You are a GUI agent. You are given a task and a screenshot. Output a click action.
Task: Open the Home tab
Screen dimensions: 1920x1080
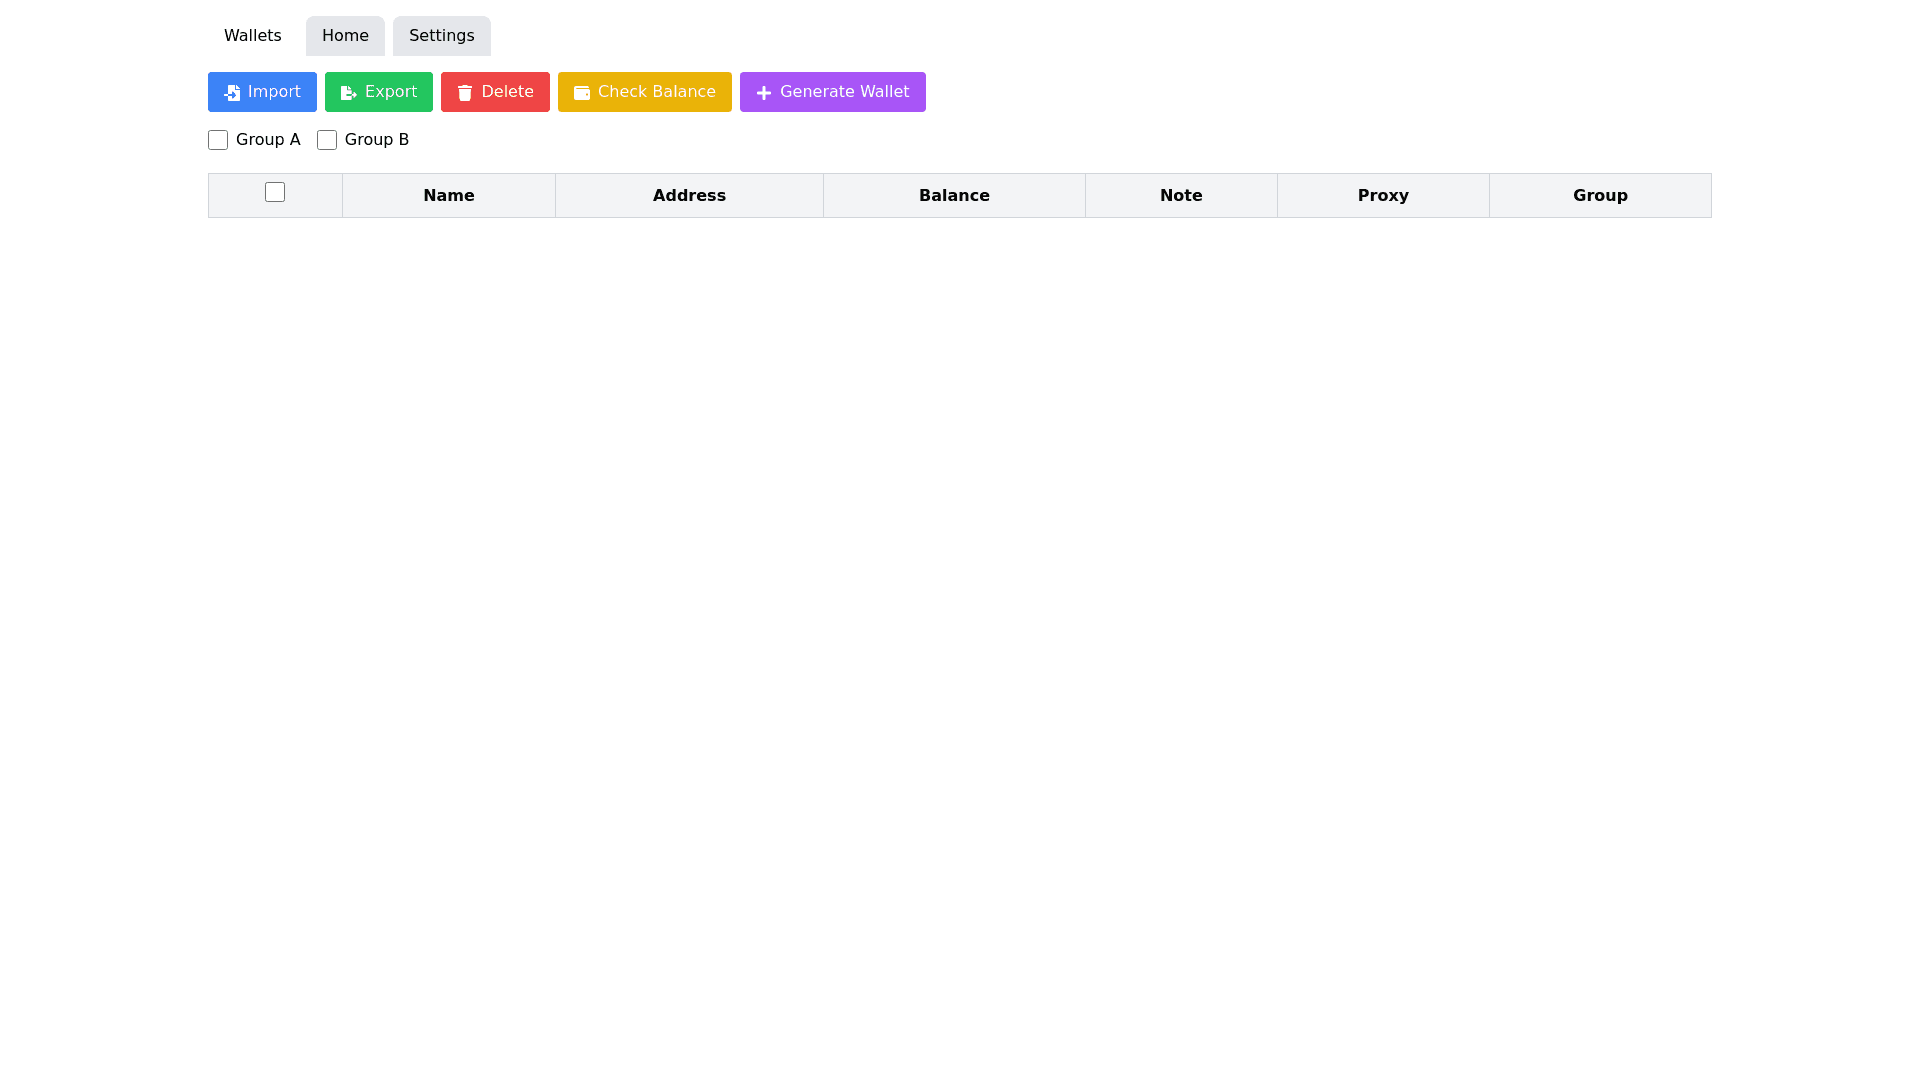345,36
